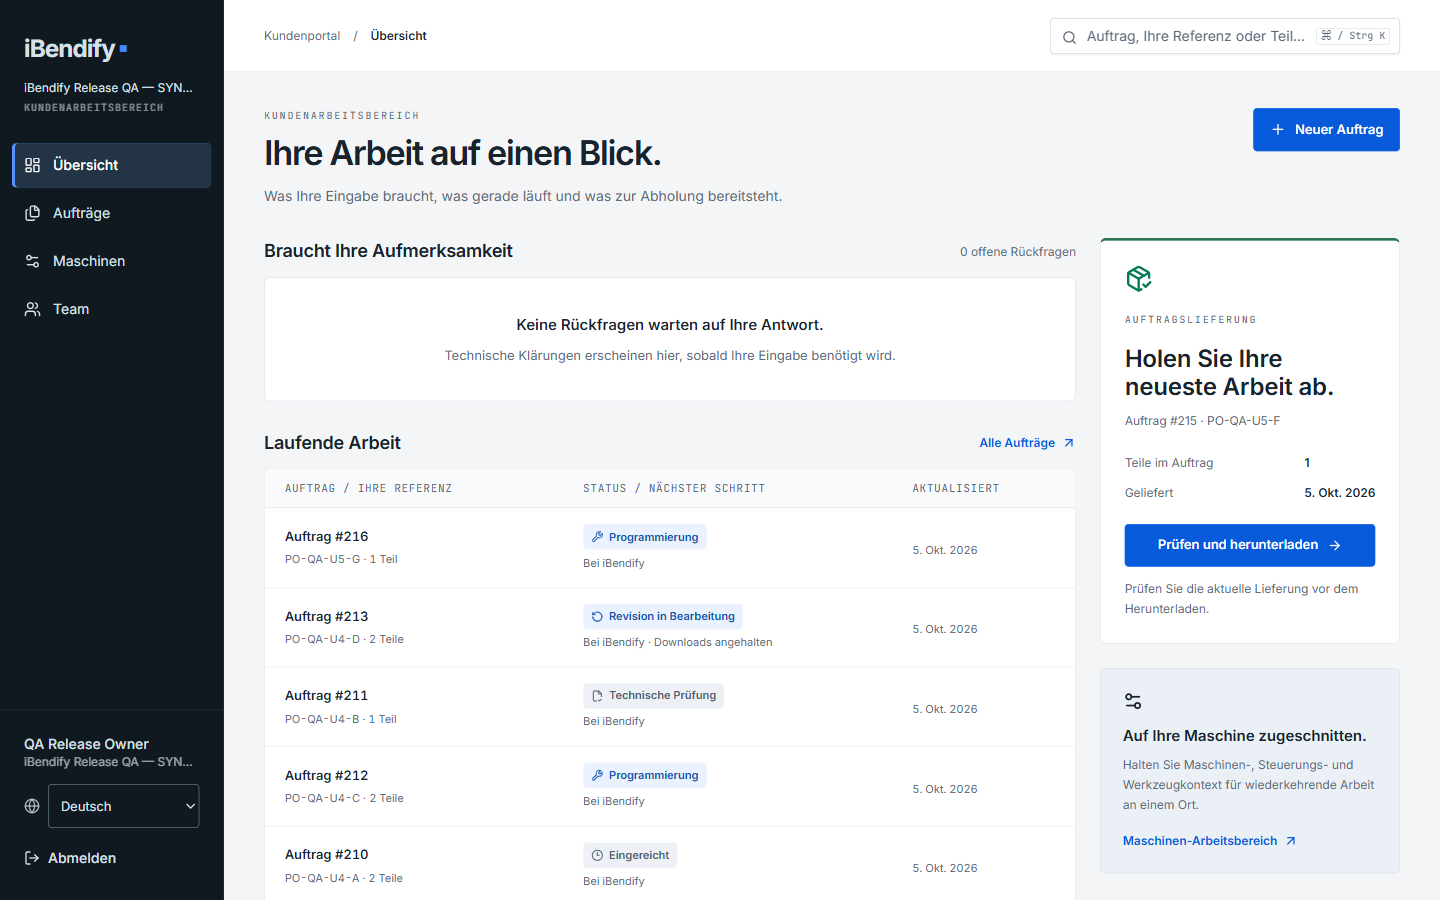Viewport: 1440px width, 900px height.
Task: Click the sliders icon in machine card
Action: (x=1133, y=701)
